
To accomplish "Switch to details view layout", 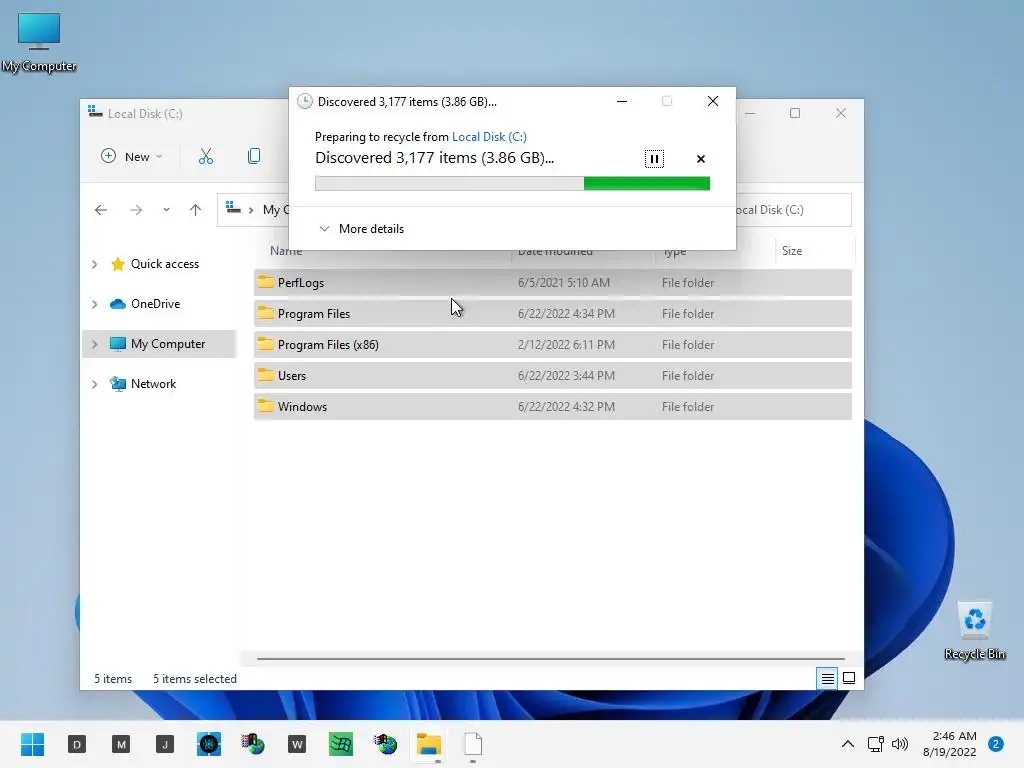I will click(x=827, y=679).
